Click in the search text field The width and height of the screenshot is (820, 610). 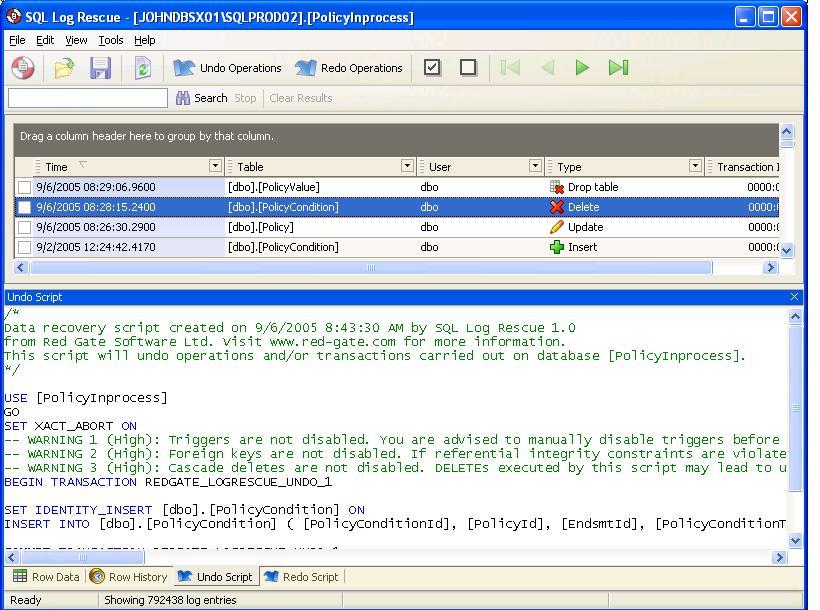(x=88, y=98)
